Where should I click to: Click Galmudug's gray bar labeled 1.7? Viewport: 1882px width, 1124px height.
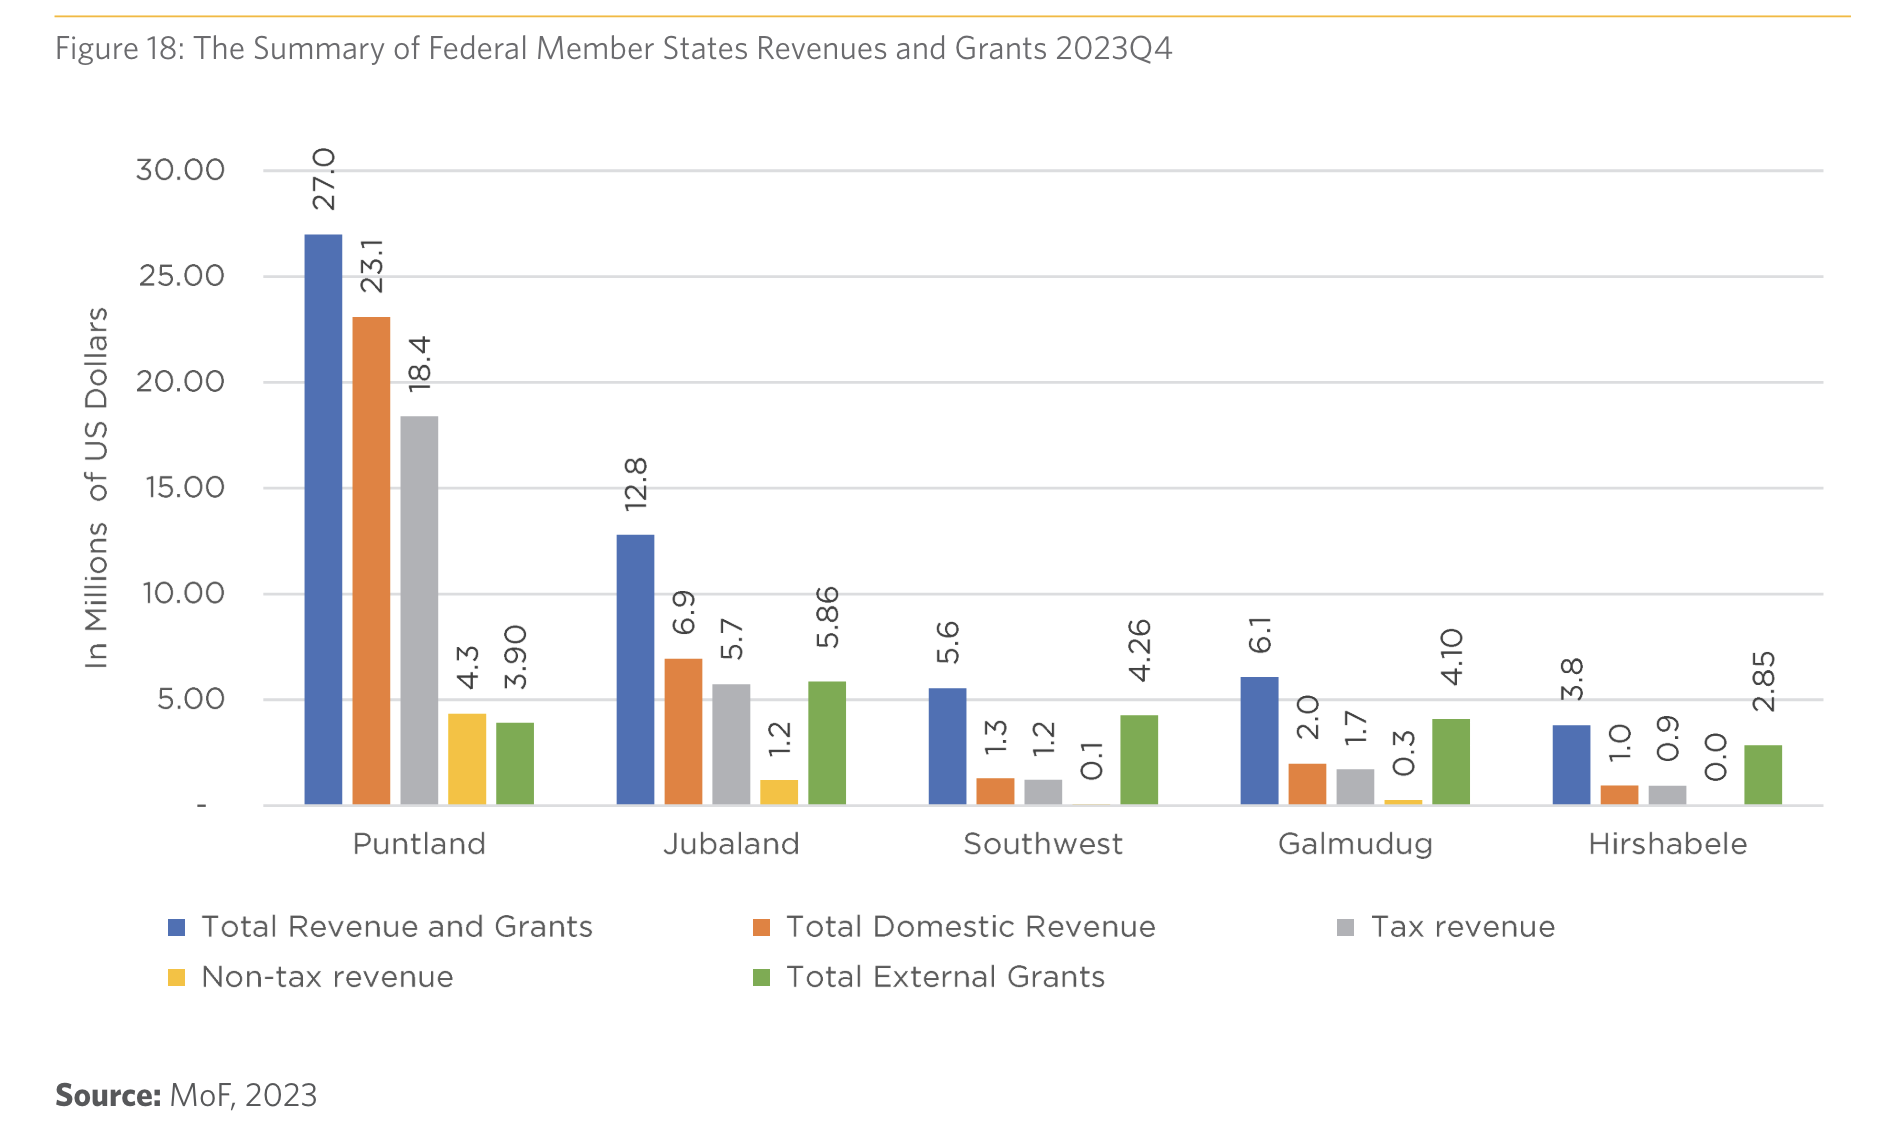[x=1355, y=787]
